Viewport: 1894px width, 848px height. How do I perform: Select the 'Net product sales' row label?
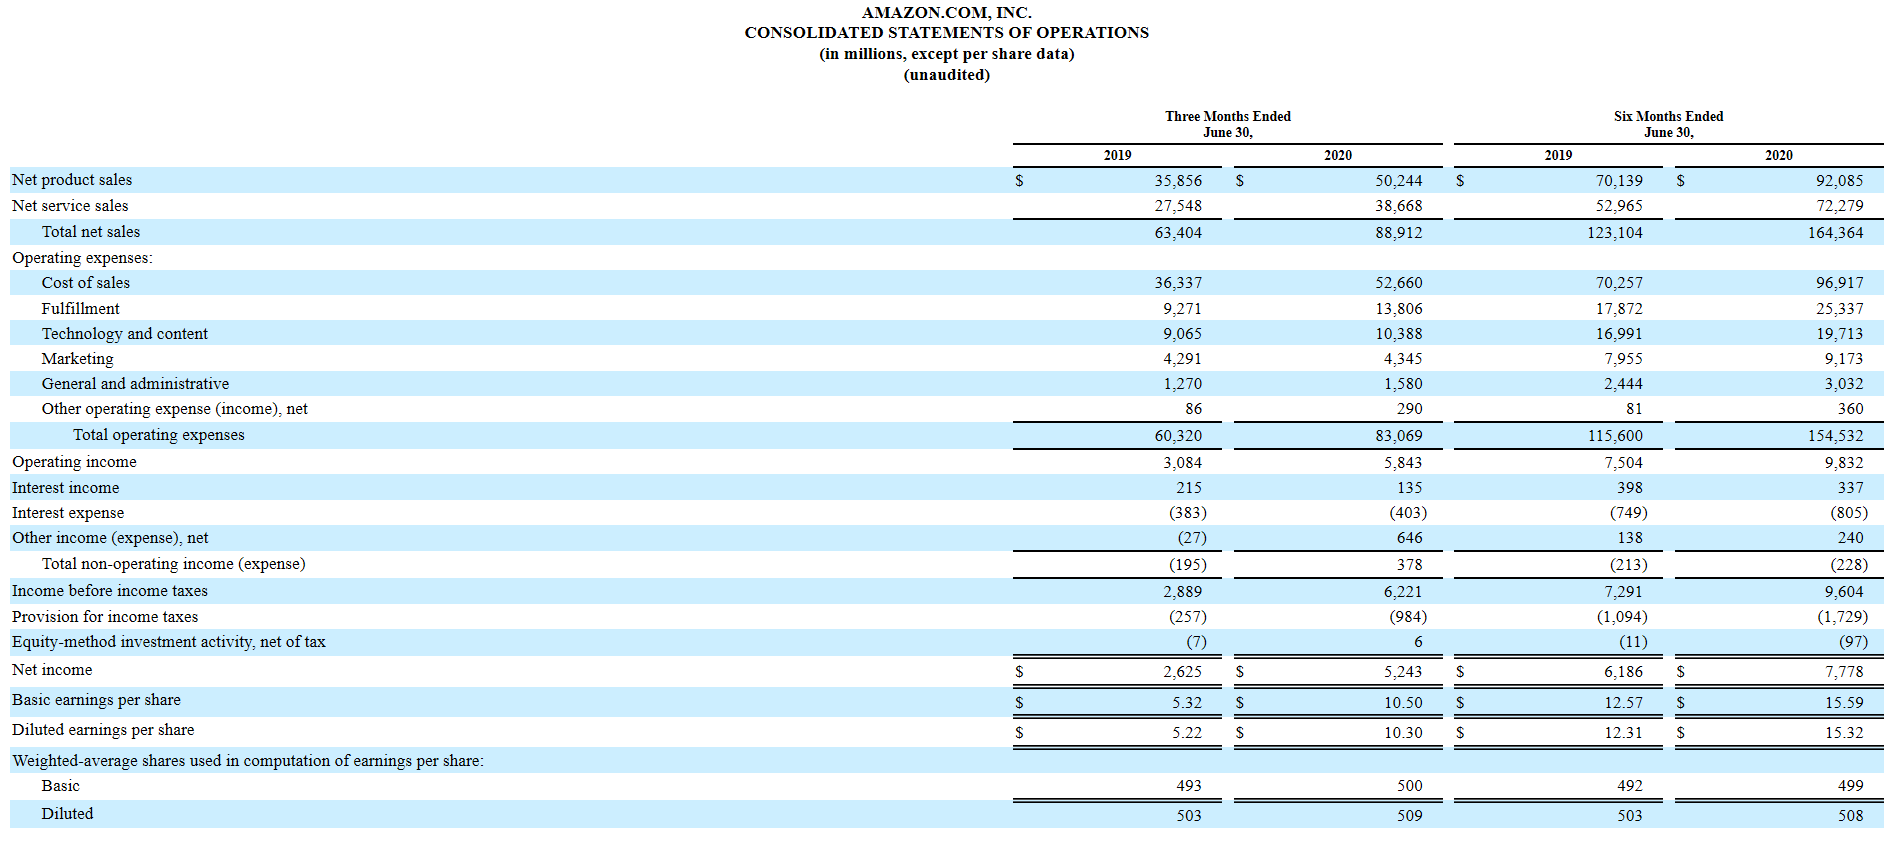tap(72, 180)
